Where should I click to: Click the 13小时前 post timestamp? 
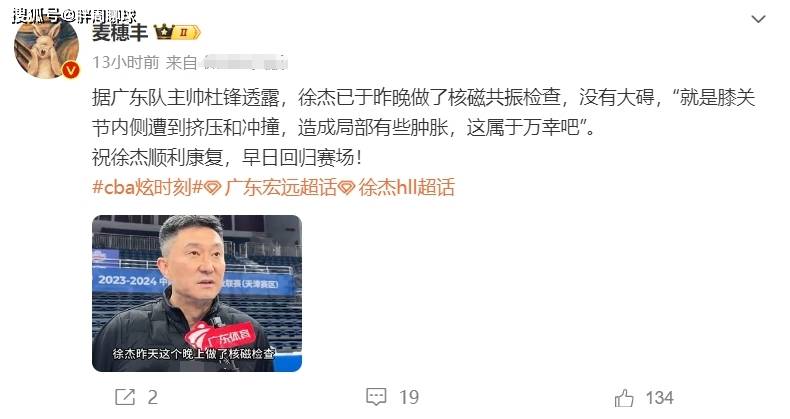point(126,62)
